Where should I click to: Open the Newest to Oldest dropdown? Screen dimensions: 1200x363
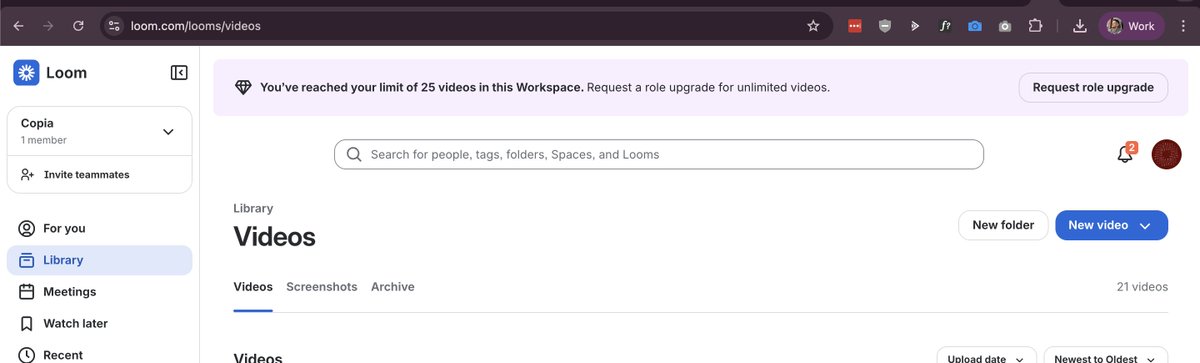click(x=1106, y=356)
